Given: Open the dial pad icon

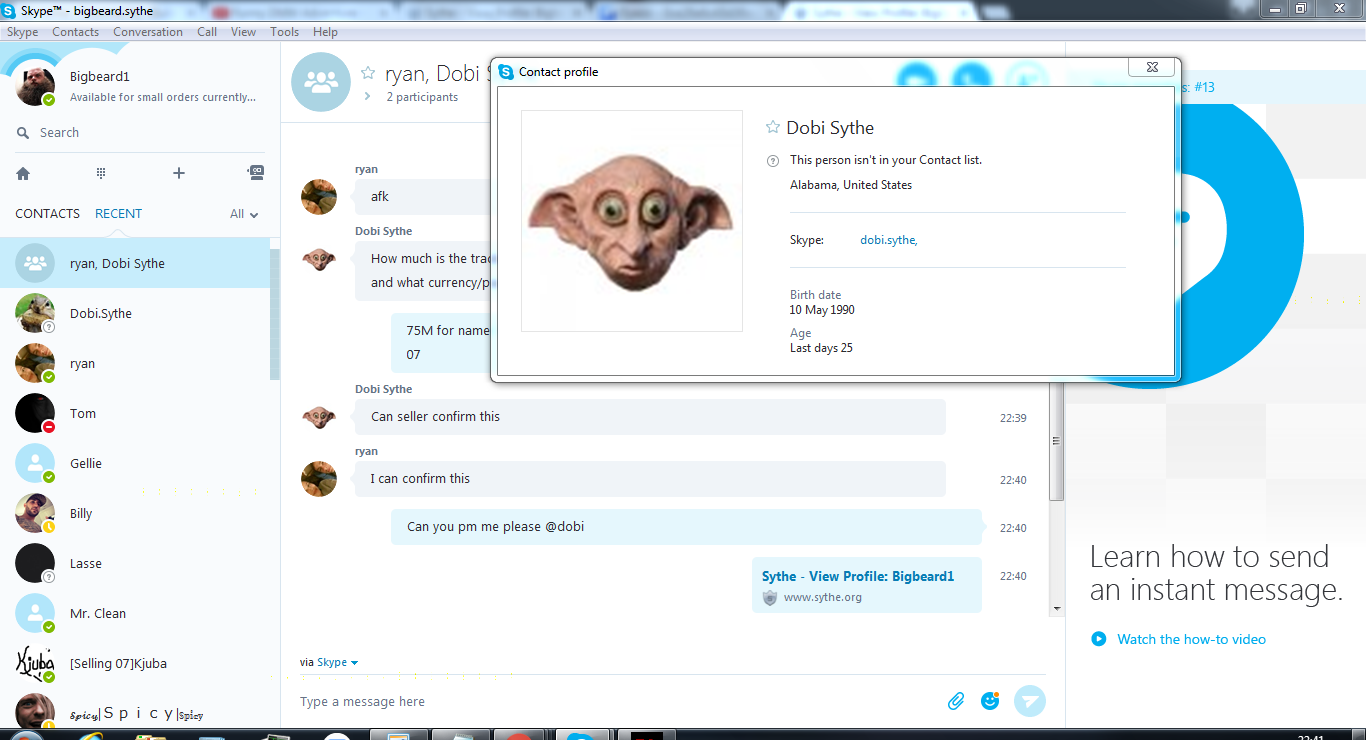Looking at the screenshot, I should tap(101, 173).
